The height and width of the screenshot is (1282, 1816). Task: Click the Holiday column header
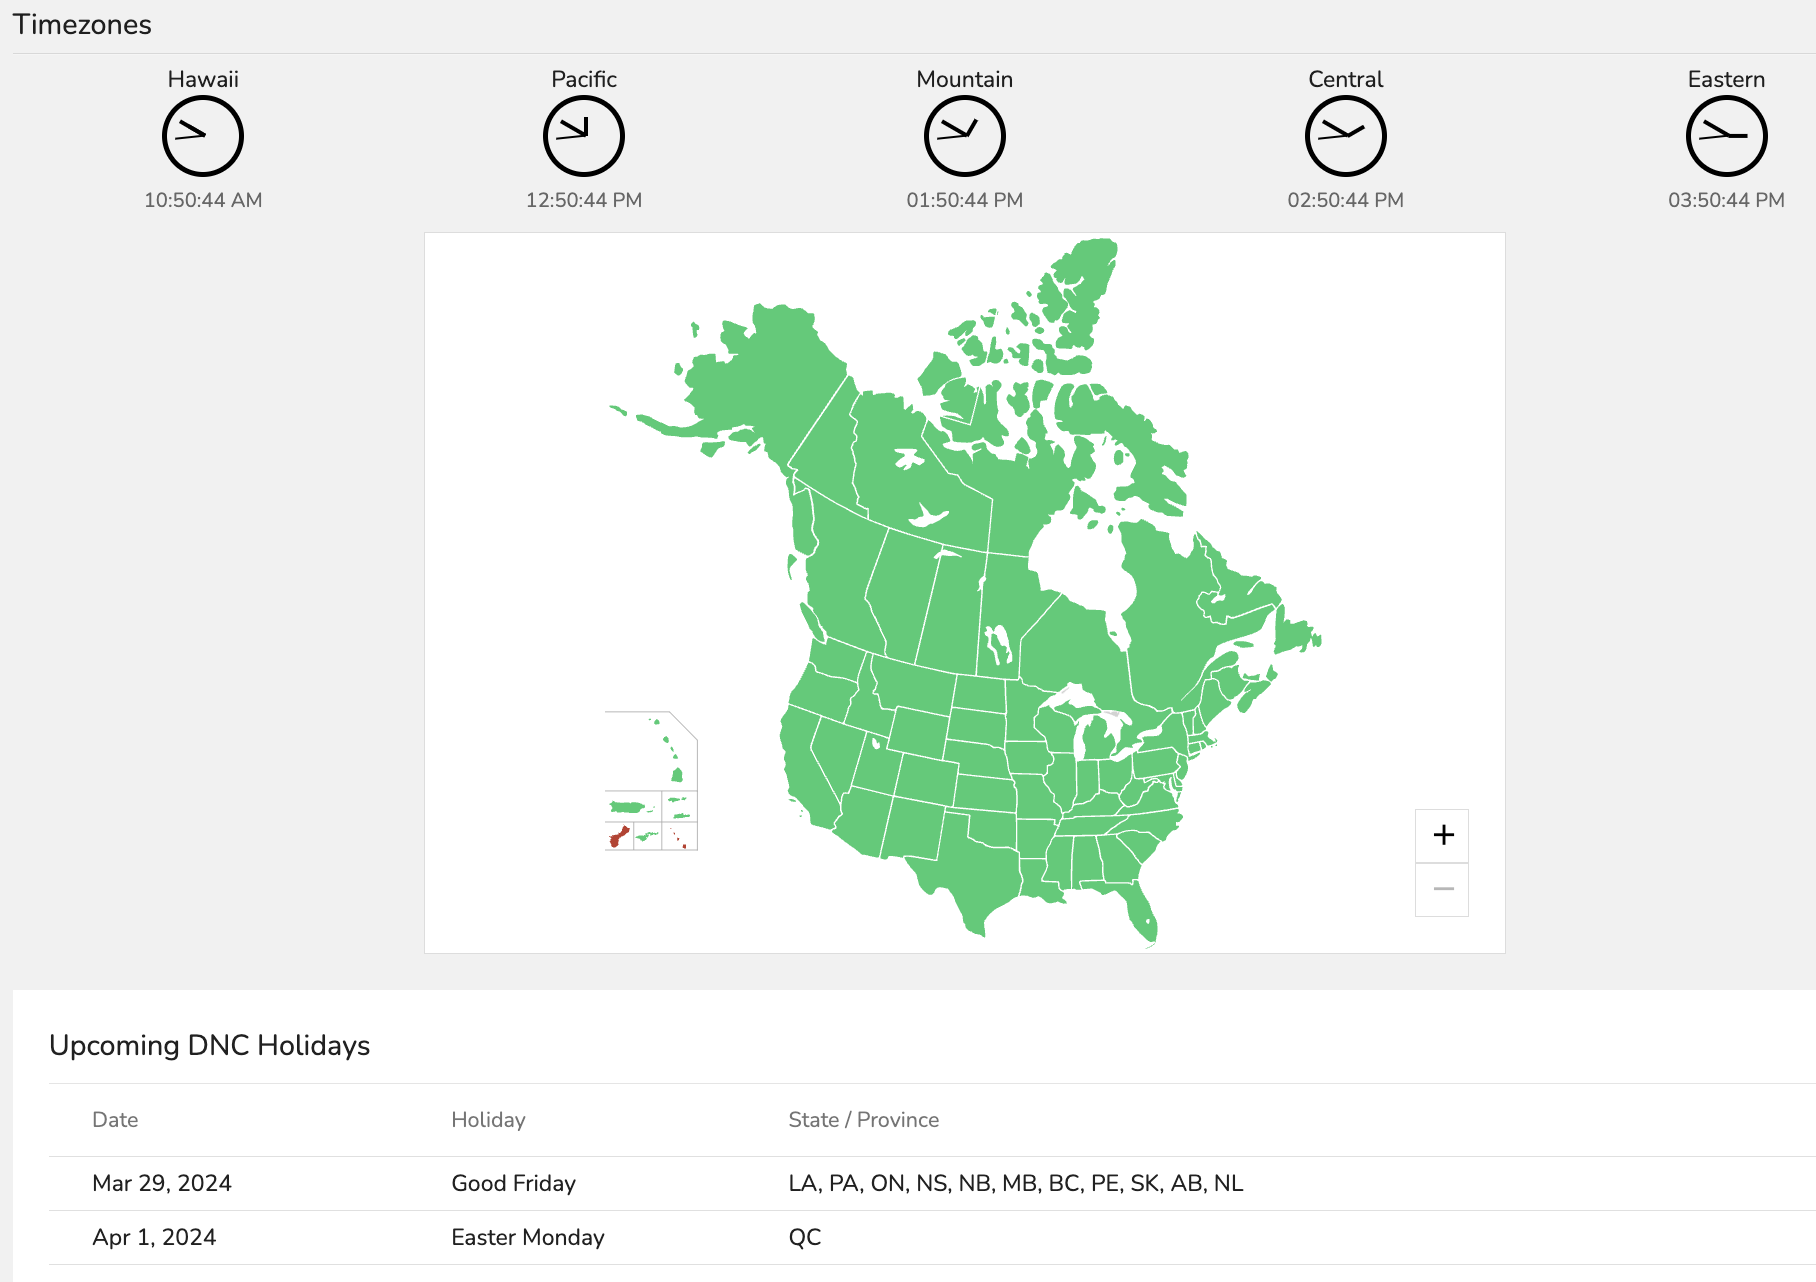click(x=488, y=1120)
